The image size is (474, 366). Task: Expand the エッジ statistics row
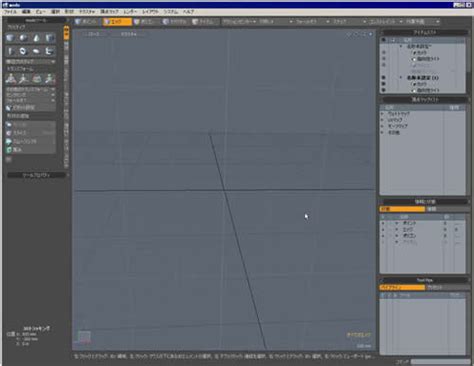pyautogui.click(x=397, y=230)
